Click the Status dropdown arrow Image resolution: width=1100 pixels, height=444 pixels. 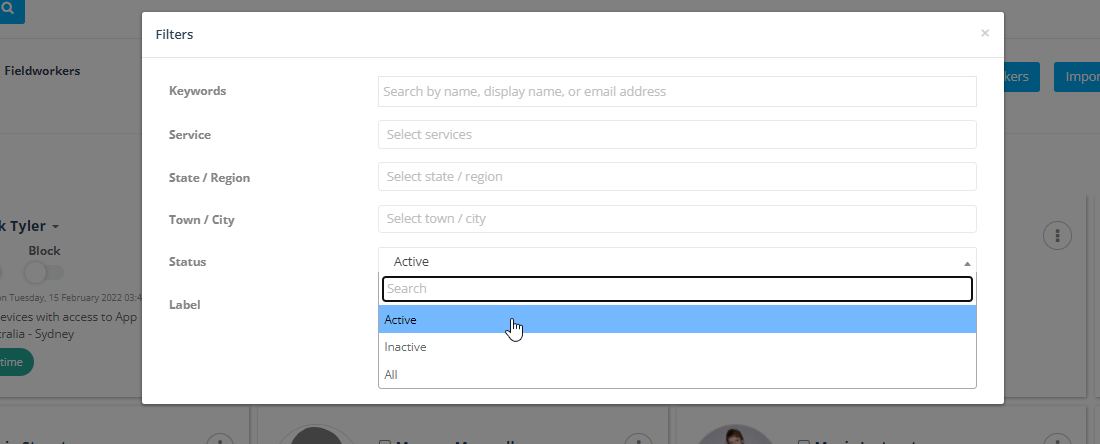967,263
